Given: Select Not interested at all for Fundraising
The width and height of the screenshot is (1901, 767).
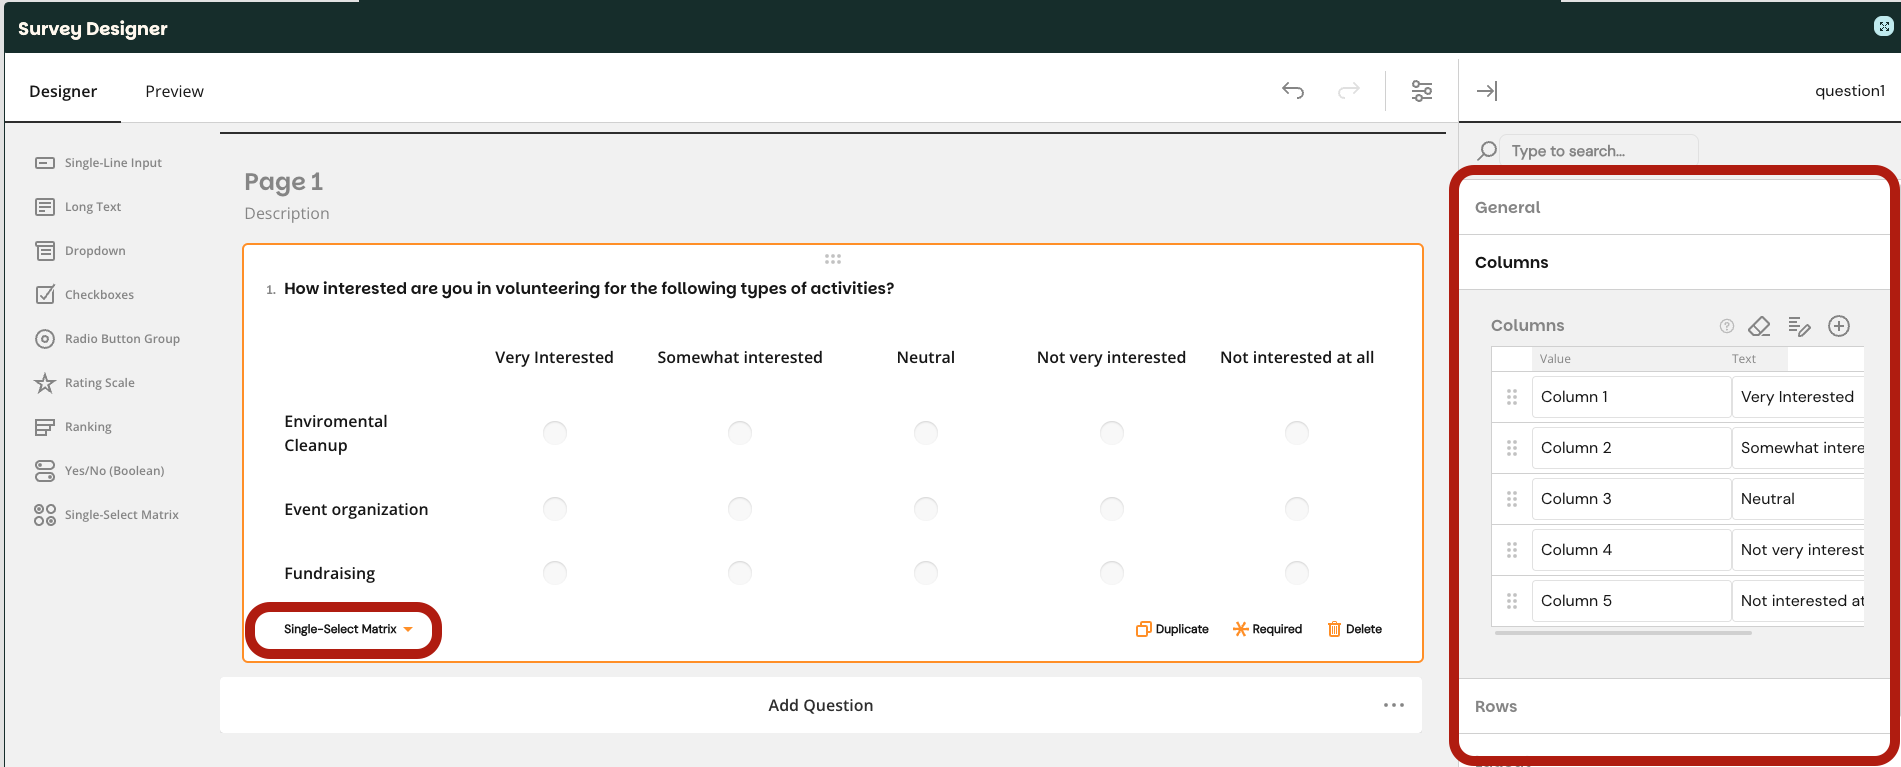Looking at the screenshot, I should (x=1297, y=573).
